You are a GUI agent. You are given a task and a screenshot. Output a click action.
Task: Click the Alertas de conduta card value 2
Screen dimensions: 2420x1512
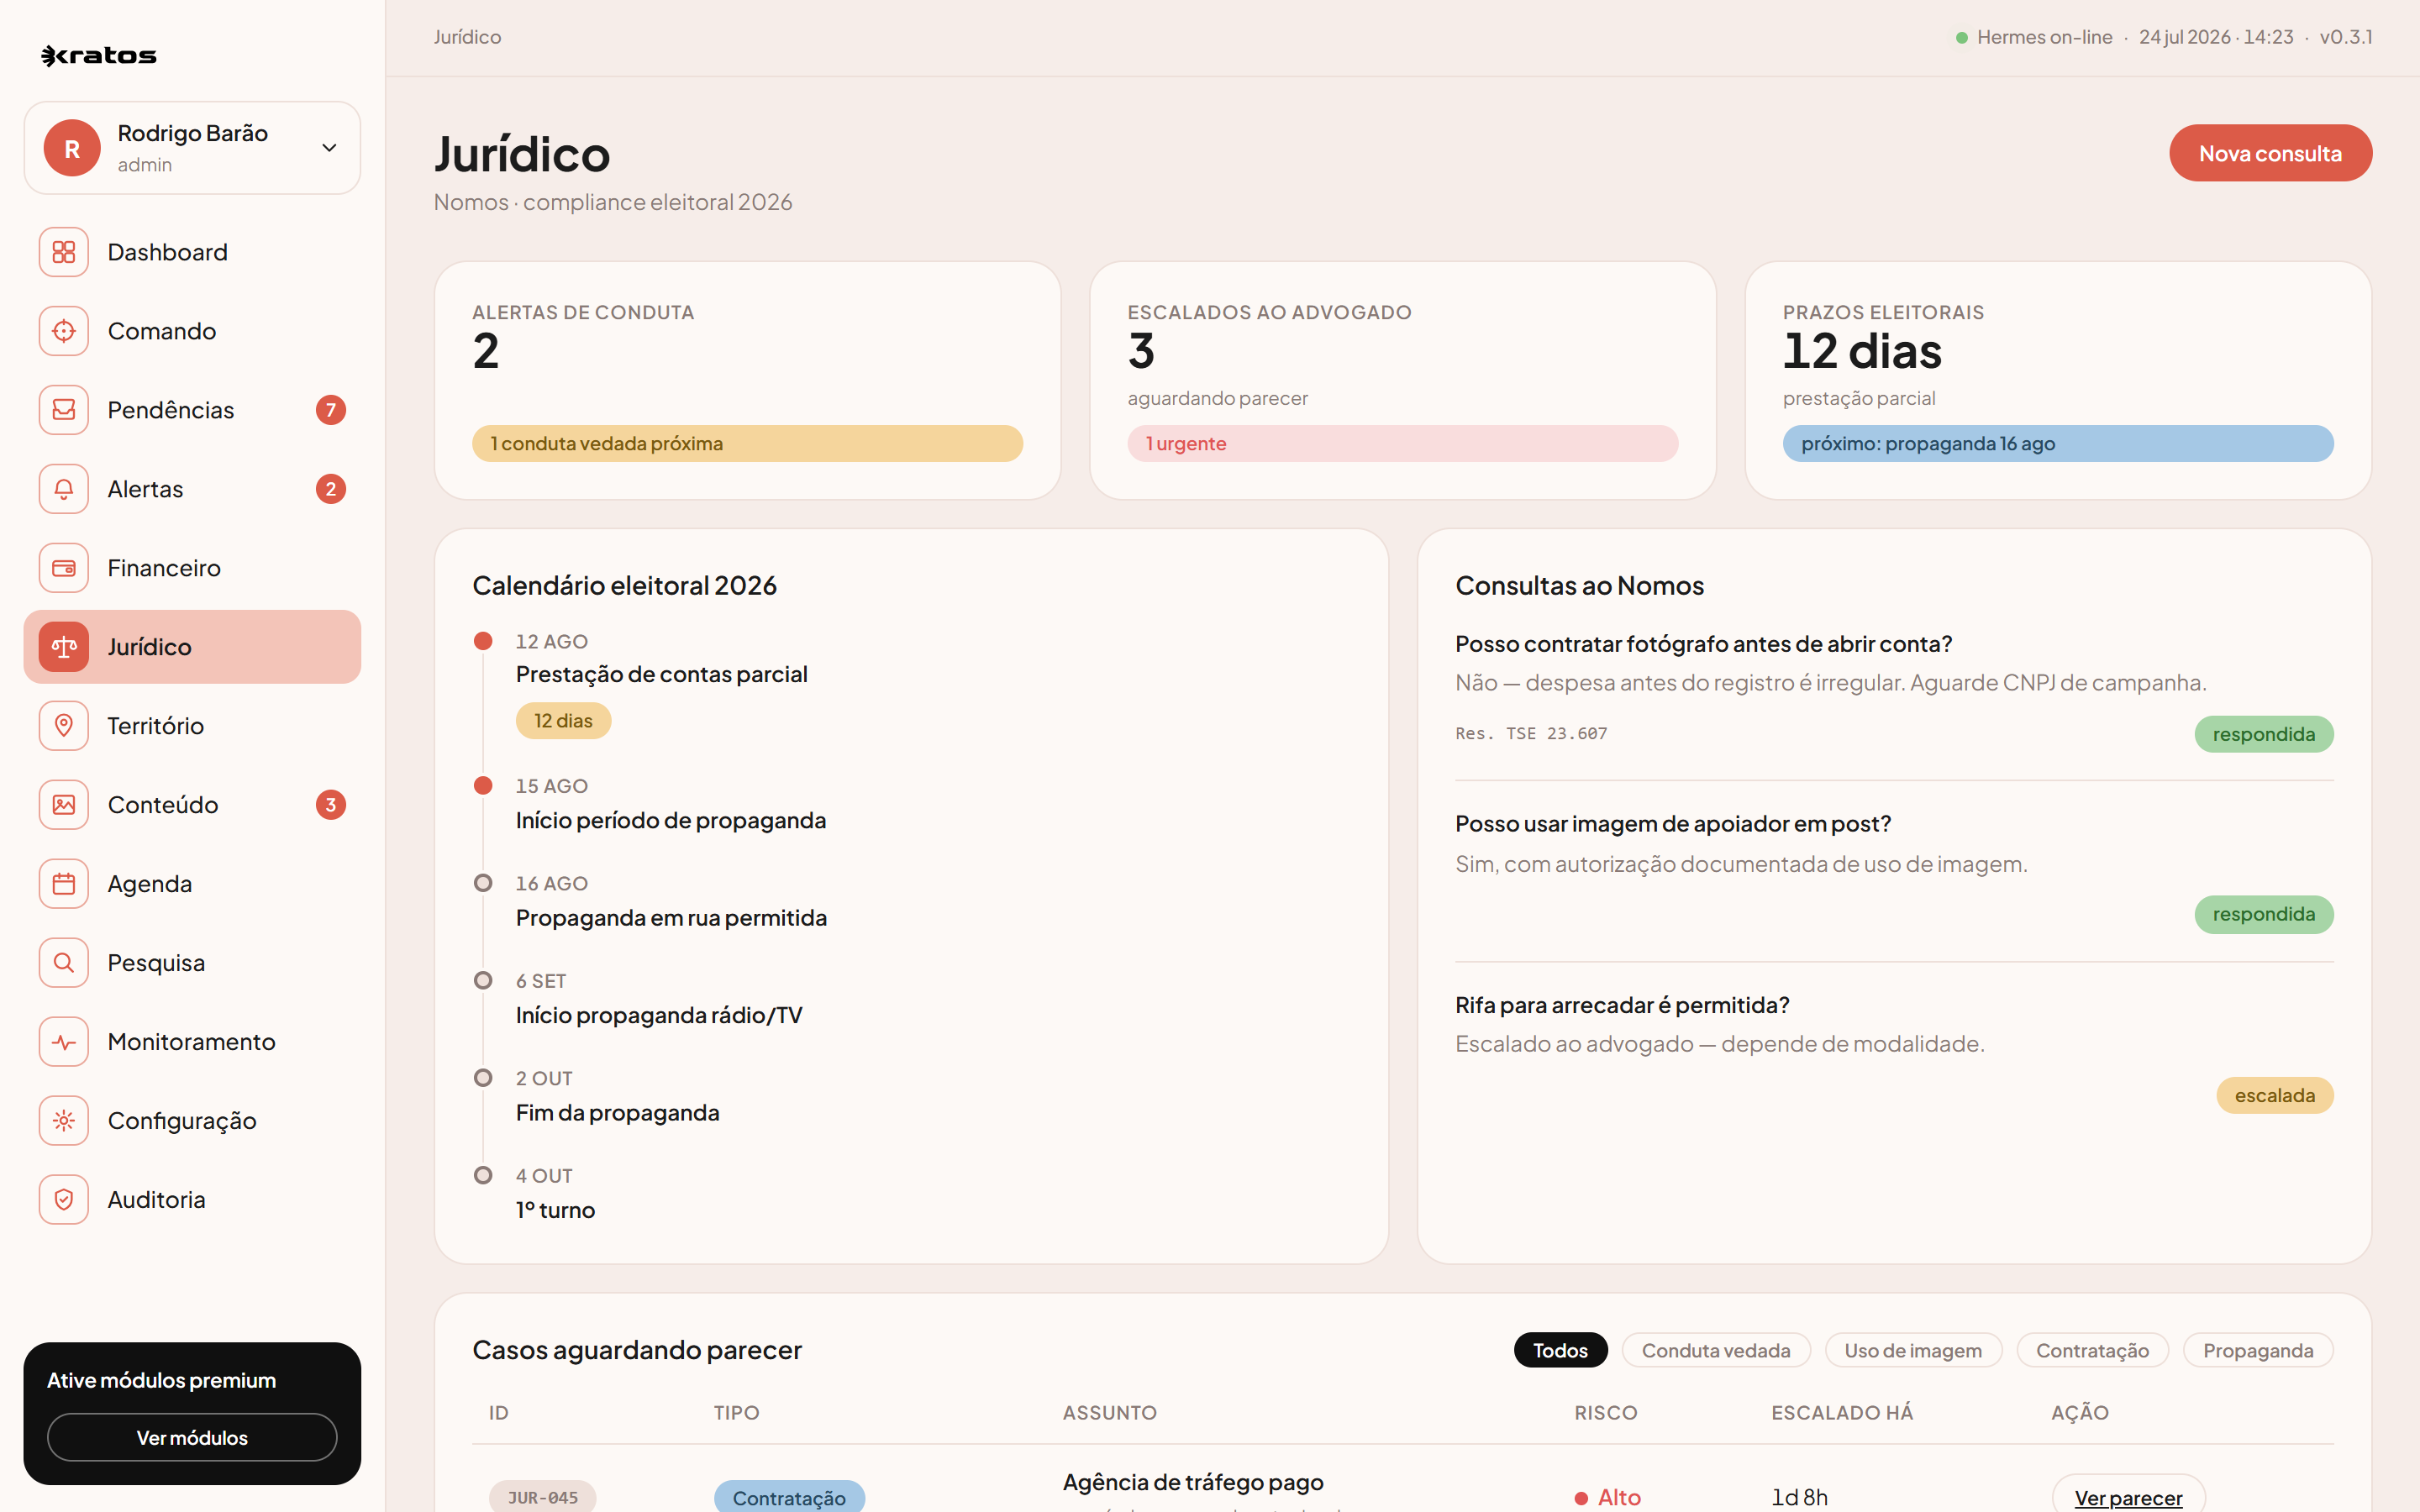tap(486, 351)
